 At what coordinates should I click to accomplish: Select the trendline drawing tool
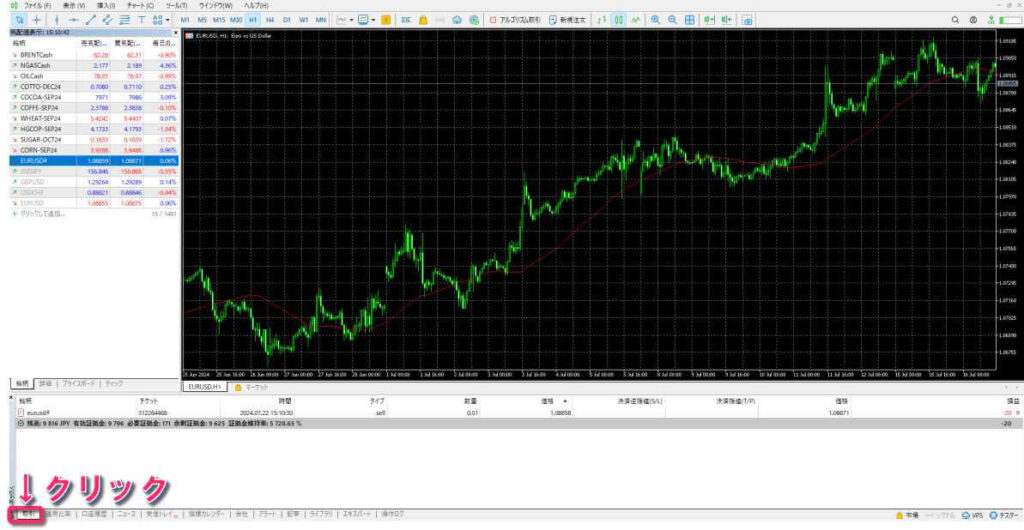91,19
